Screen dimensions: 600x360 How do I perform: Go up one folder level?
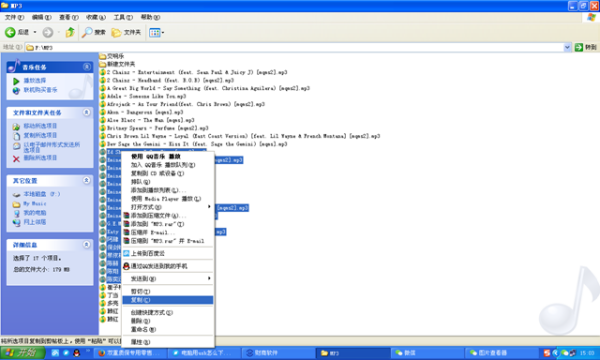70,32
